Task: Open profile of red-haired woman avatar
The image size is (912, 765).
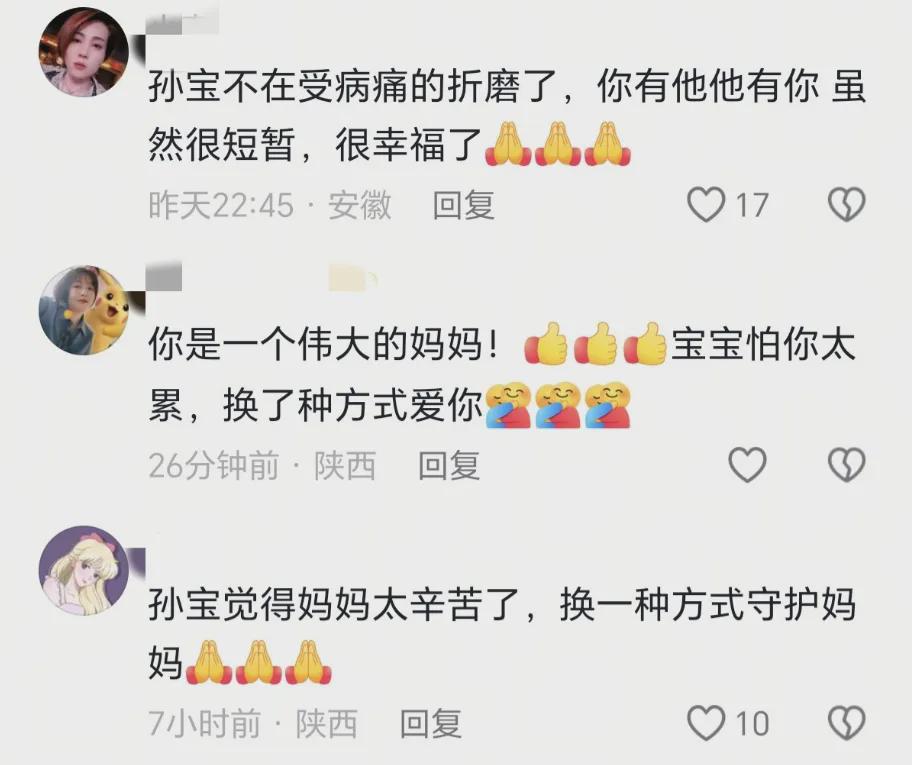Action: [84, 52]
